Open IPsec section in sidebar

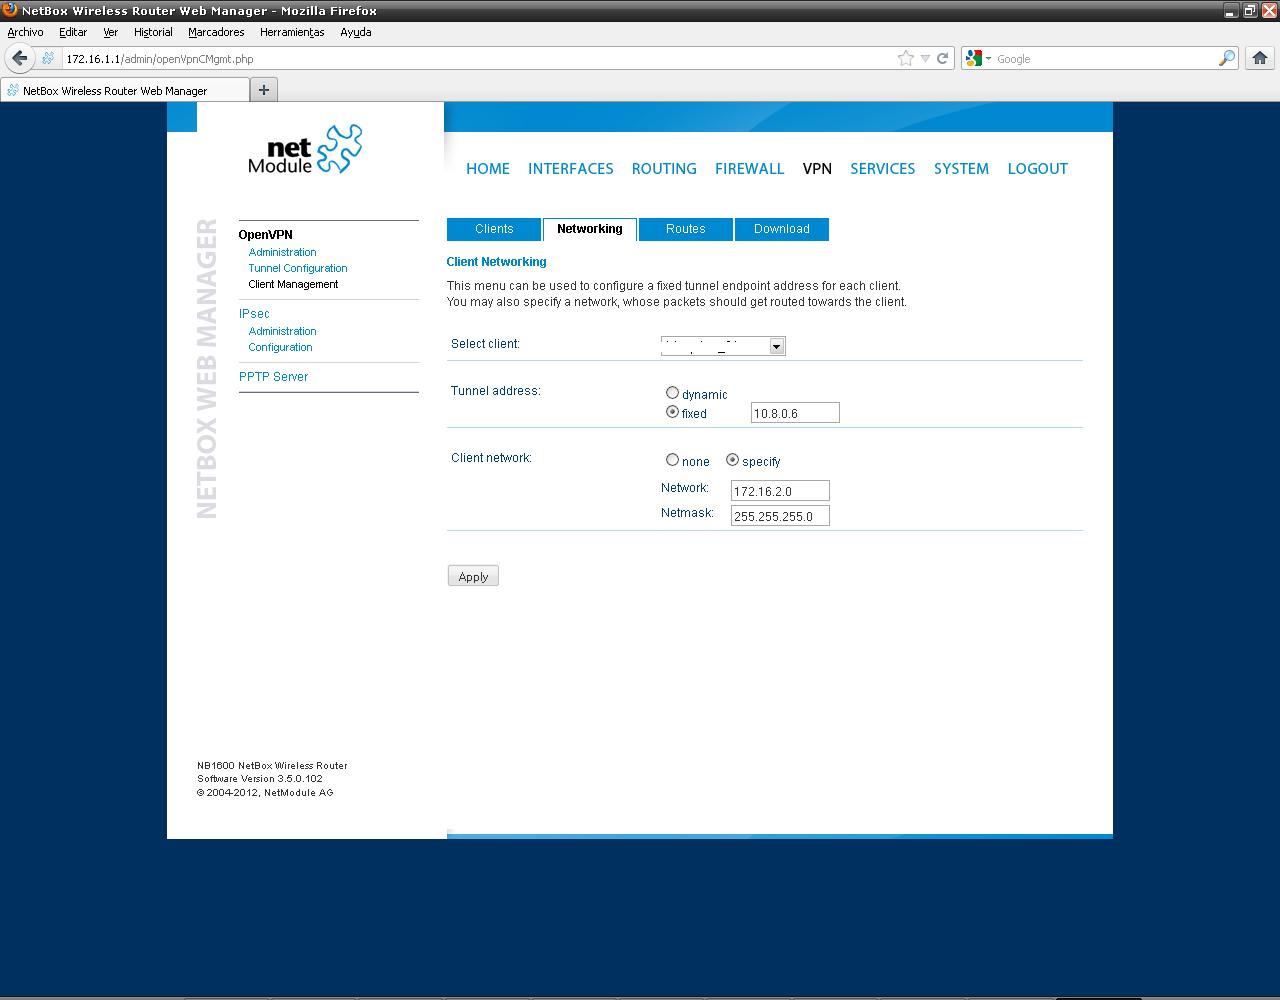(x=254, y=314)
